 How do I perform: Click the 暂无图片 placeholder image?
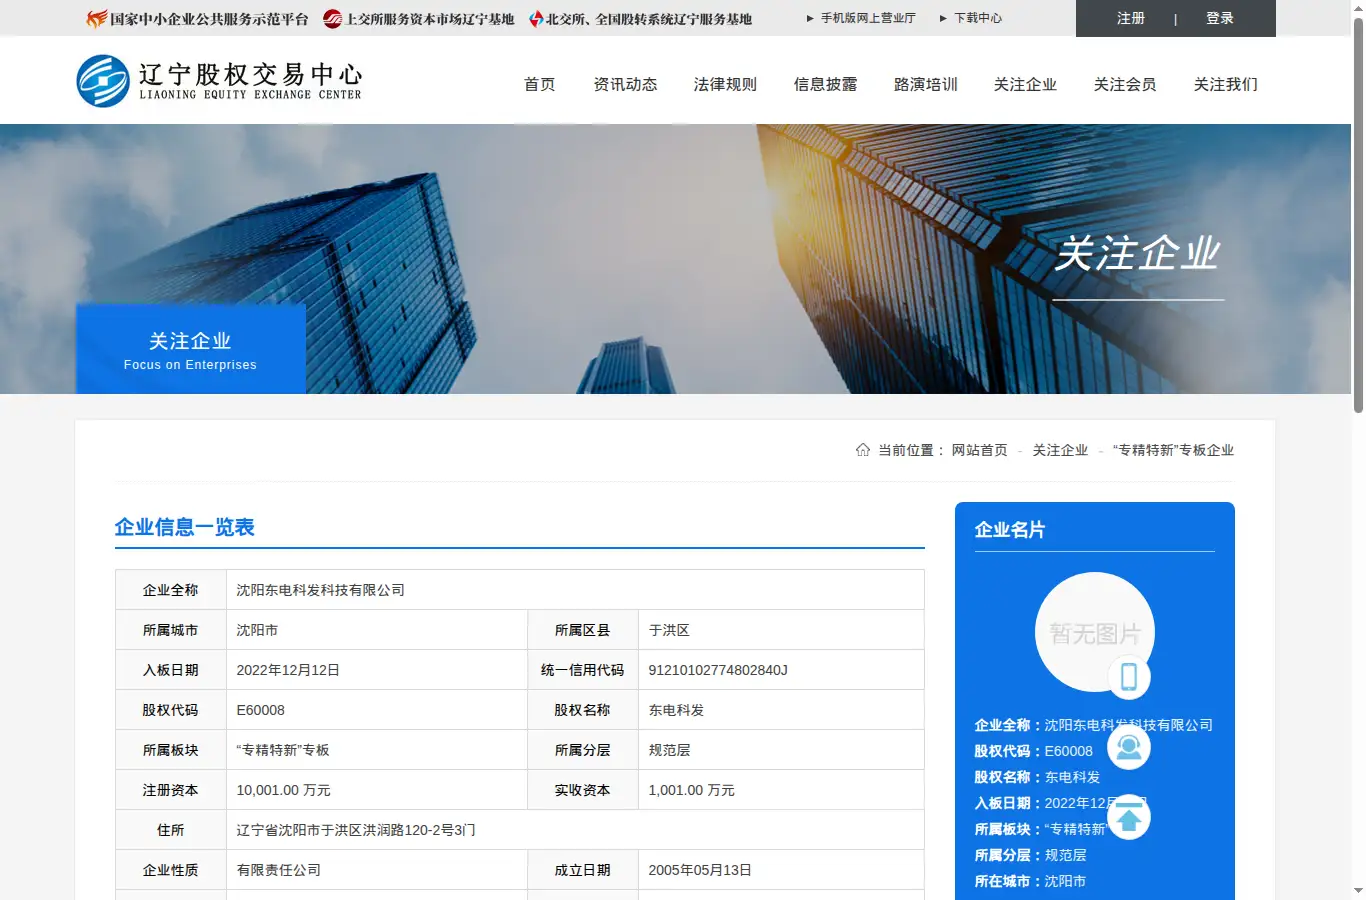(1095, 632)
